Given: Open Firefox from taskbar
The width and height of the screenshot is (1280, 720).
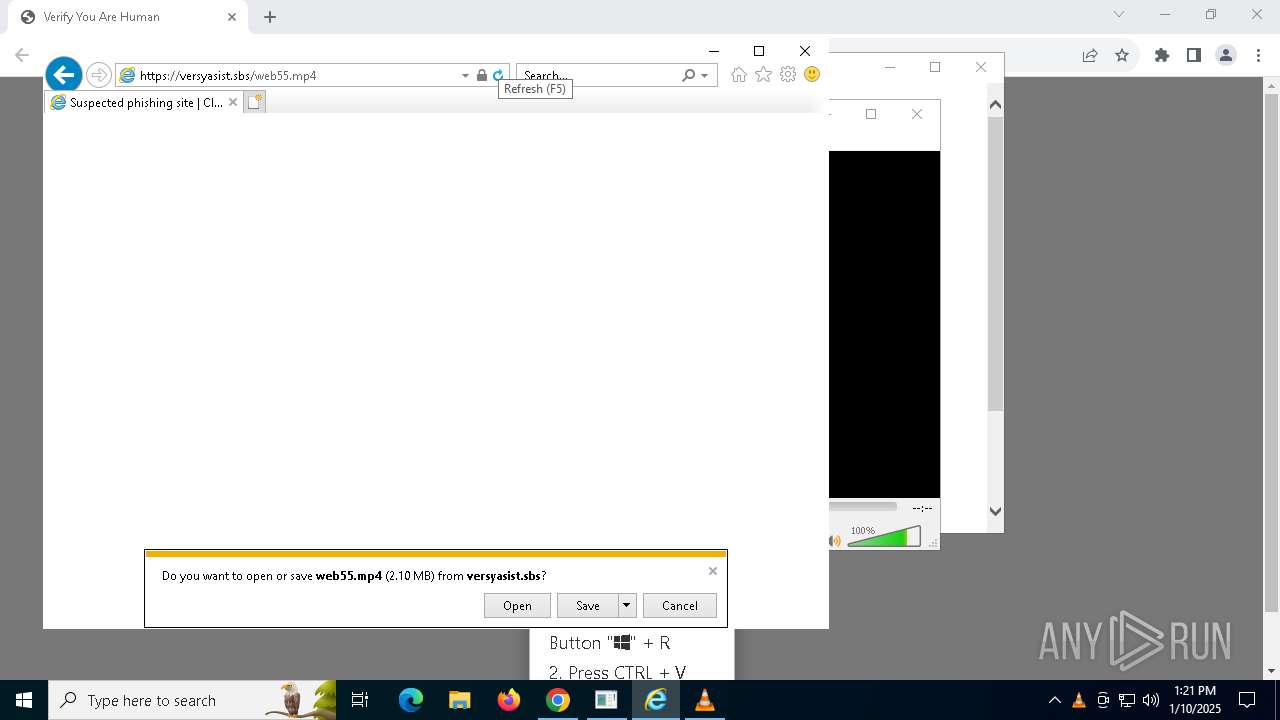Looking at the screenshot, I should [509, 700].
